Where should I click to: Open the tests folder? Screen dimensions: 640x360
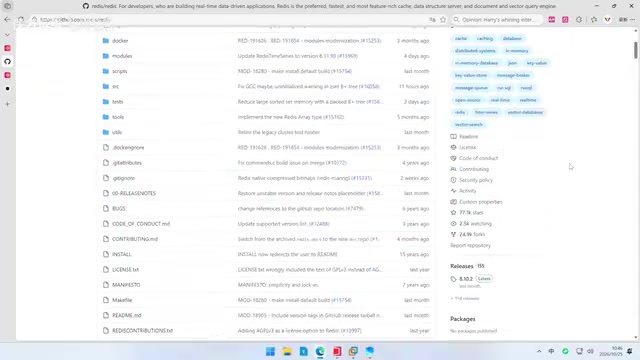(x=118, y=102)
